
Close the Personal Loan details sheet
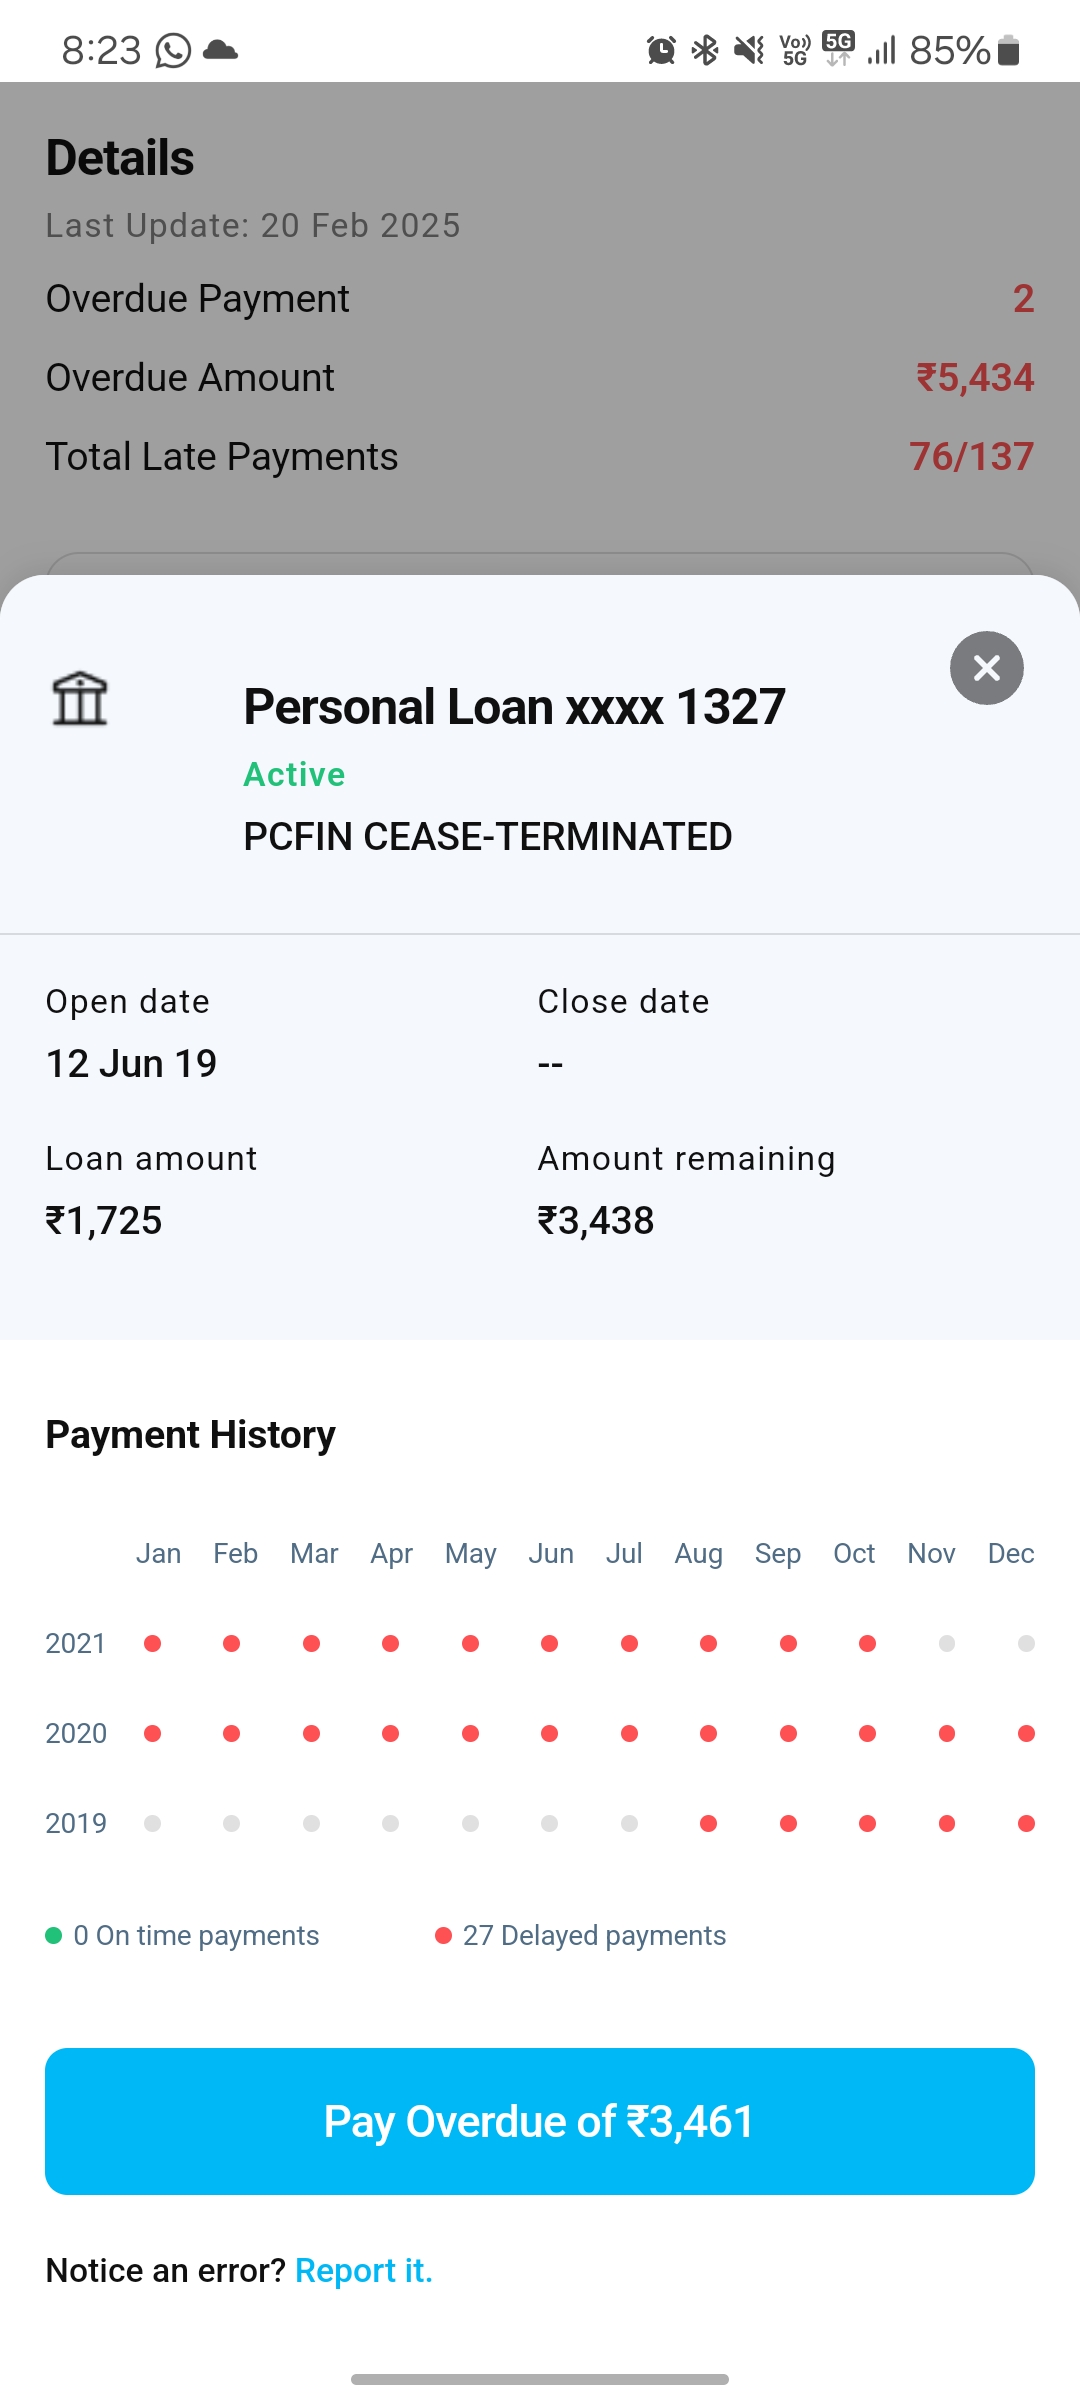tap(986, 668)
